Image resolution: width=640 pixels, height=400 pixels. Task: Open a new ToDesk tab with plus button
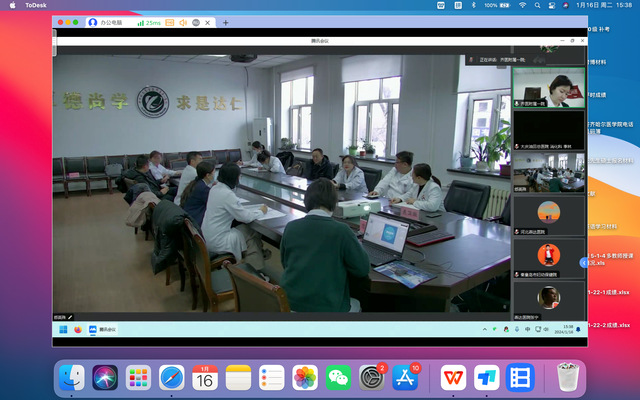tap(225, 22)
